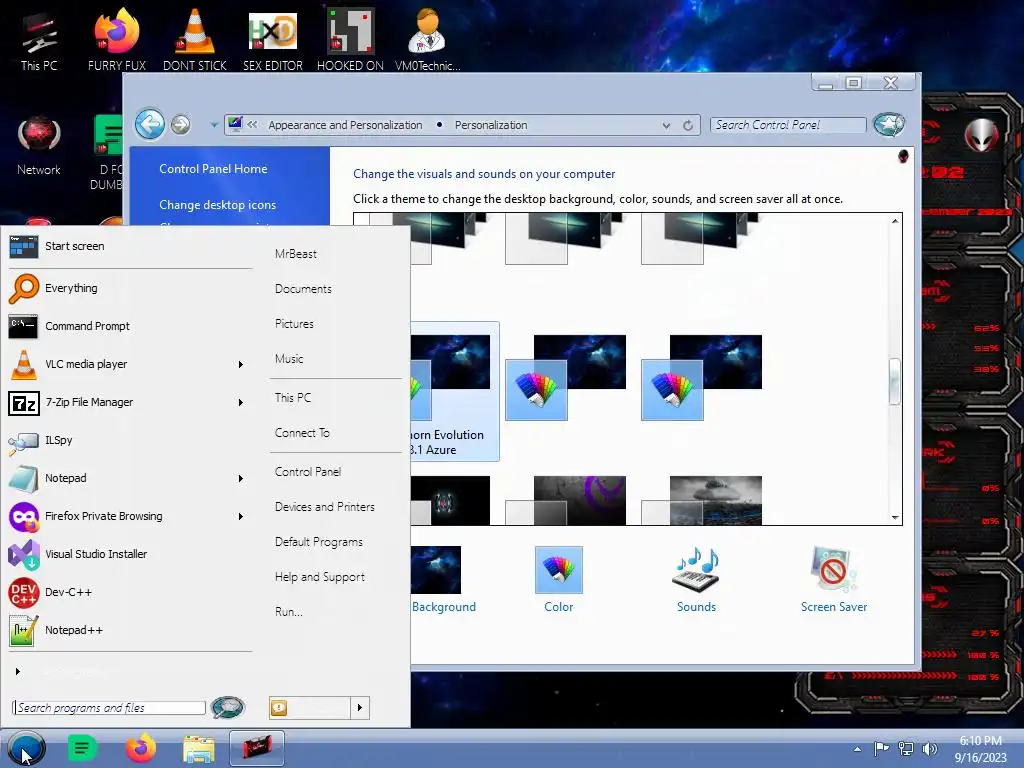Focus the Search programs and files box
The width and height of the screenshot is (1024, 768).
point(109,708)
